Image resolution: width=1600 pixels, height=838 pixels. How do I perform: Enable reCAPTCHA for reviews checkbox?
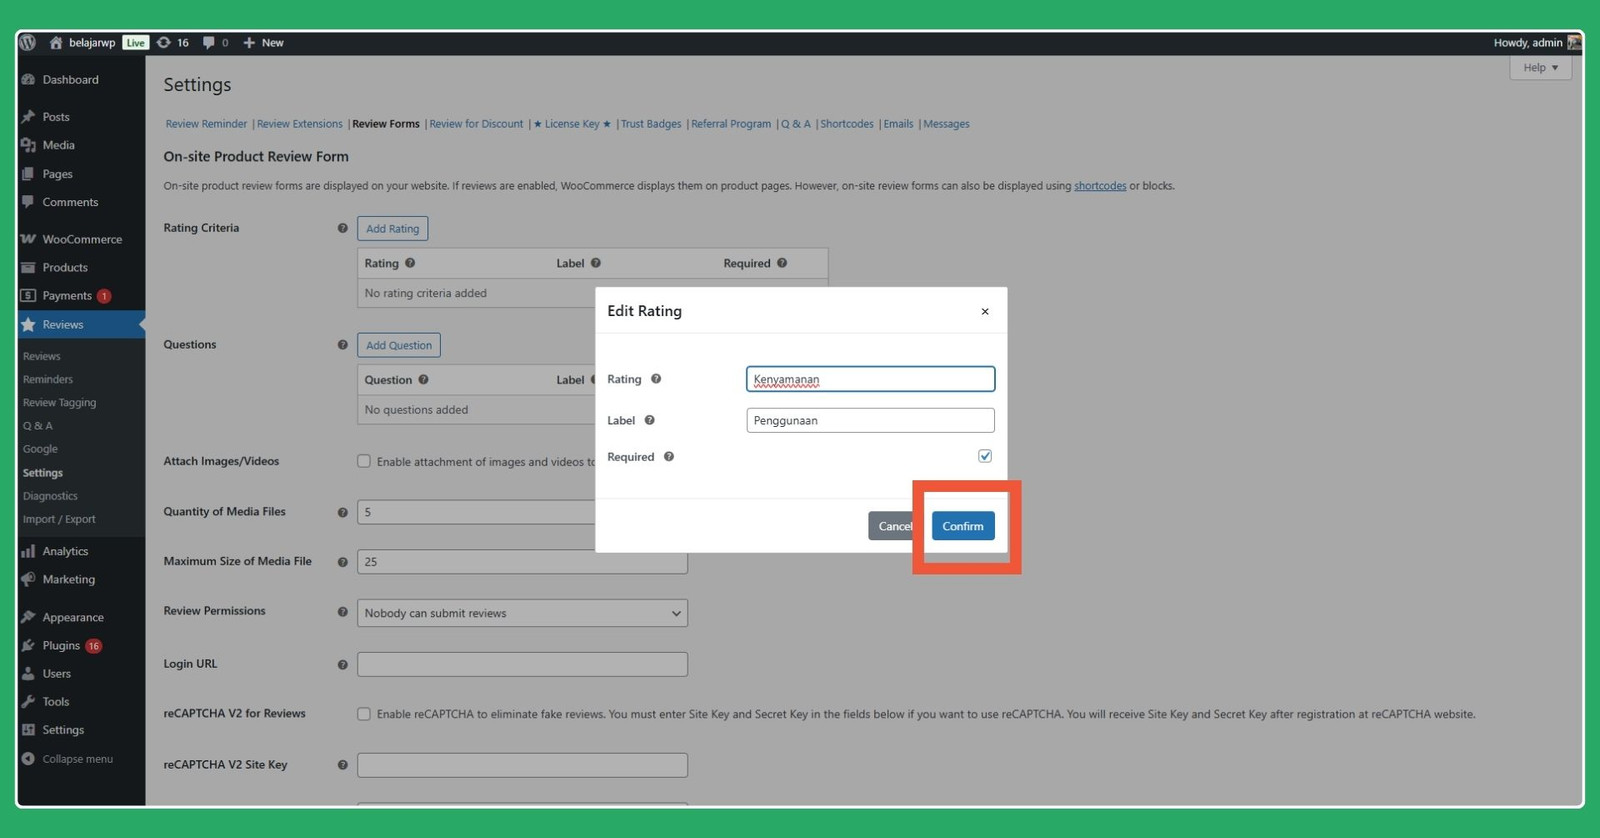(x=364, y=714)
